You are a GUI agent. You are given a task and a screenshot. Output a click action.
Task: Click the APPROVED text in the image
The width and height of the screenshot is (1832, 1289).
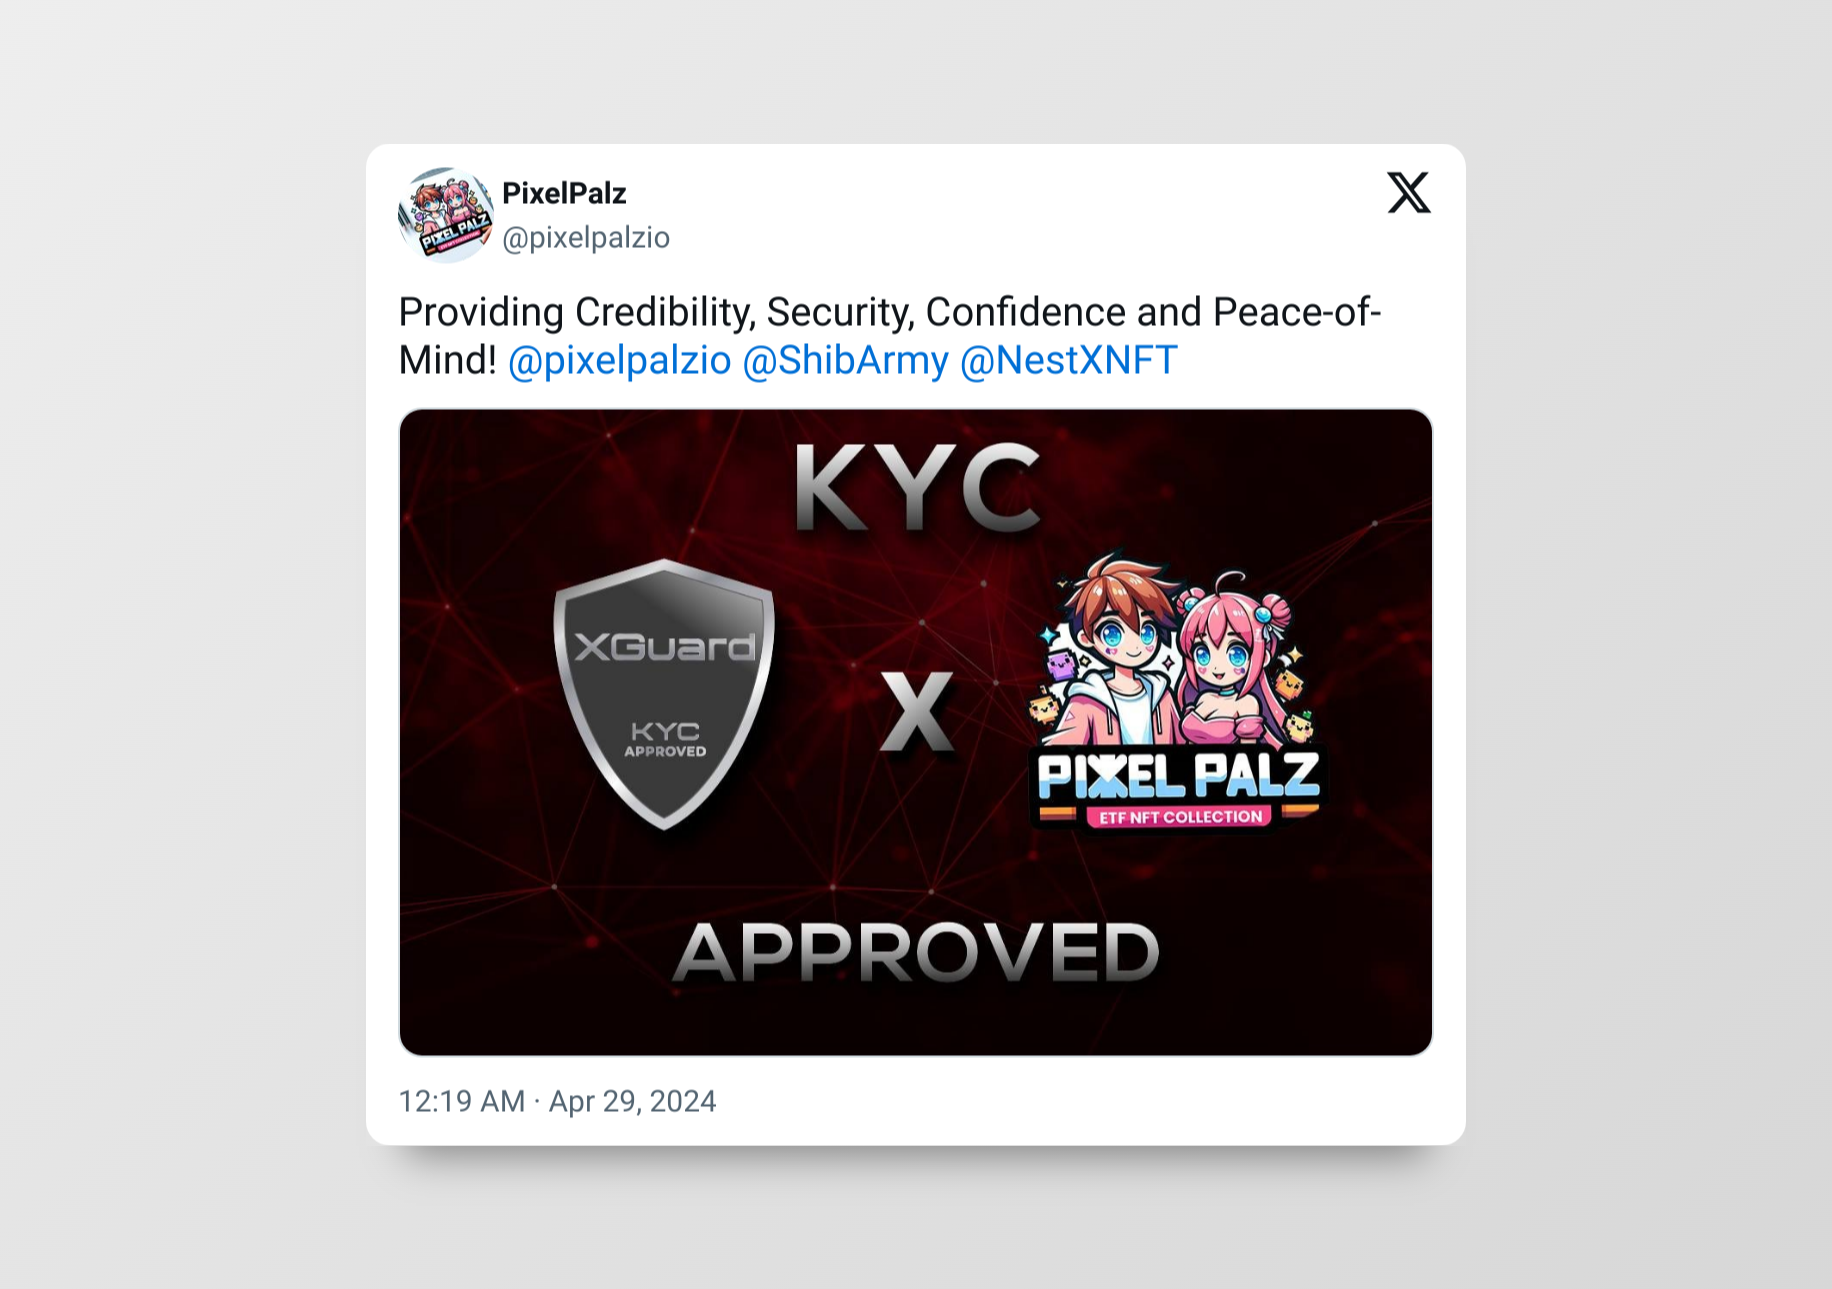click(x=917, y=952)
